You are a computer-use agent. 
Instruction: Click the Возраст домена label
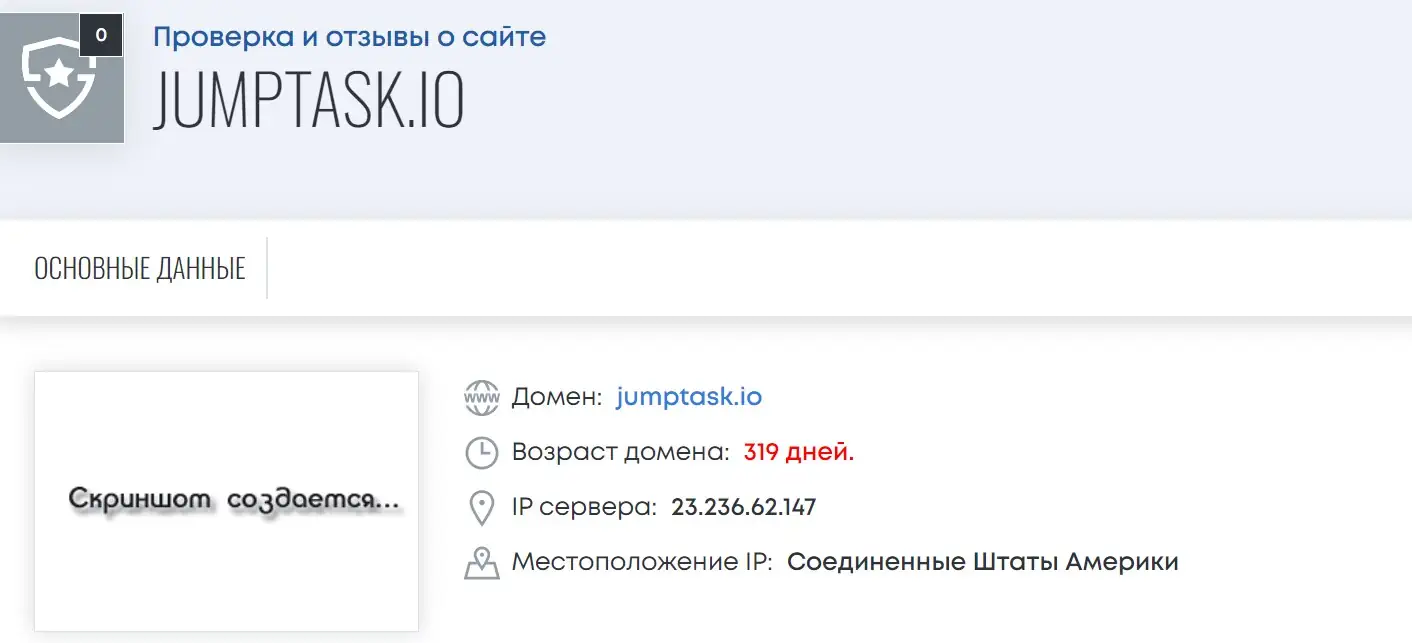coord(621,452)
